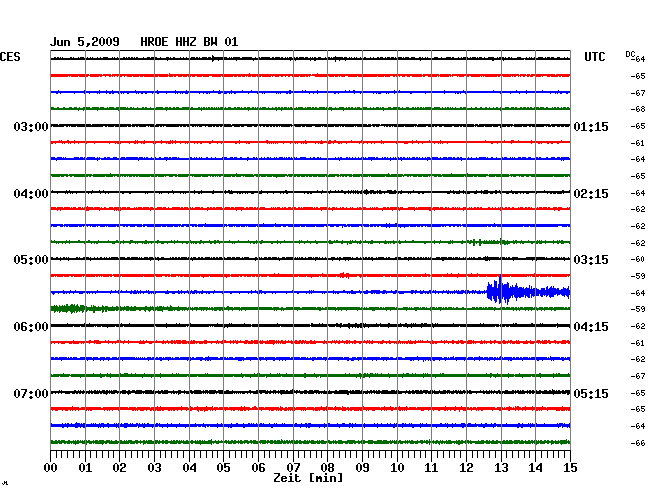Click the date label Jun 5,2009
Image resolution: width=650 pixels, height=494 pixels.
point(85,42)
